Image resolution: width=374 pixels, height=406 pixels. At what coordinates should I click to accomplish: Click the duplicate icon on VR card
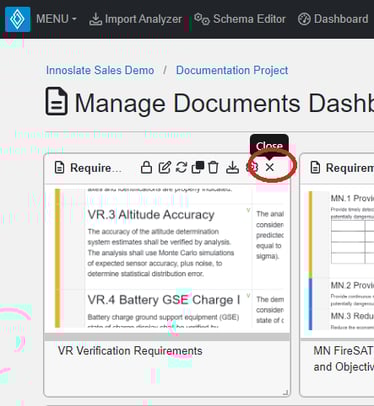click(198, 167)
